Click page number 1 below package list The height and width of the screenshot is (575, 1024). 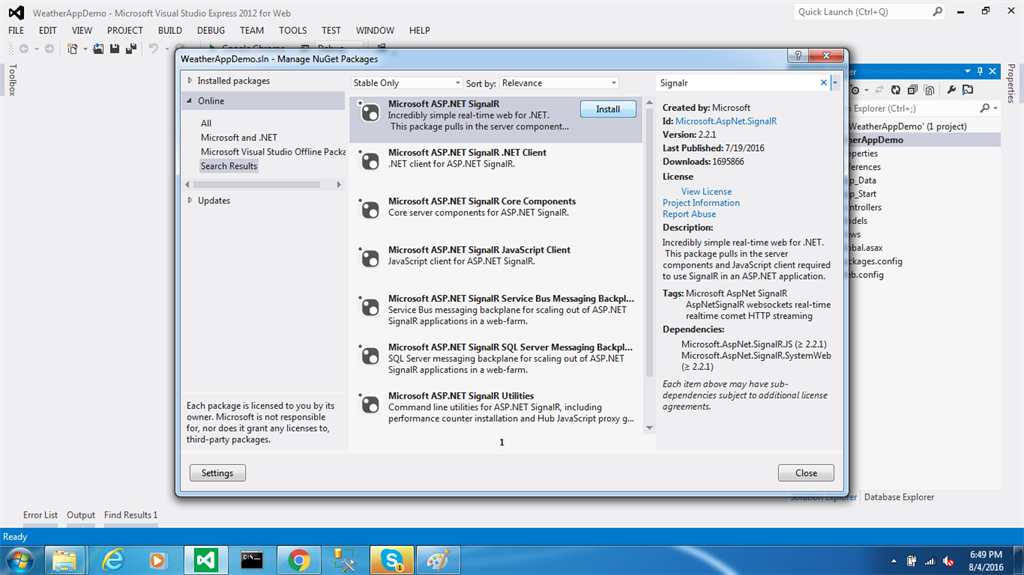tap(502, 442)
